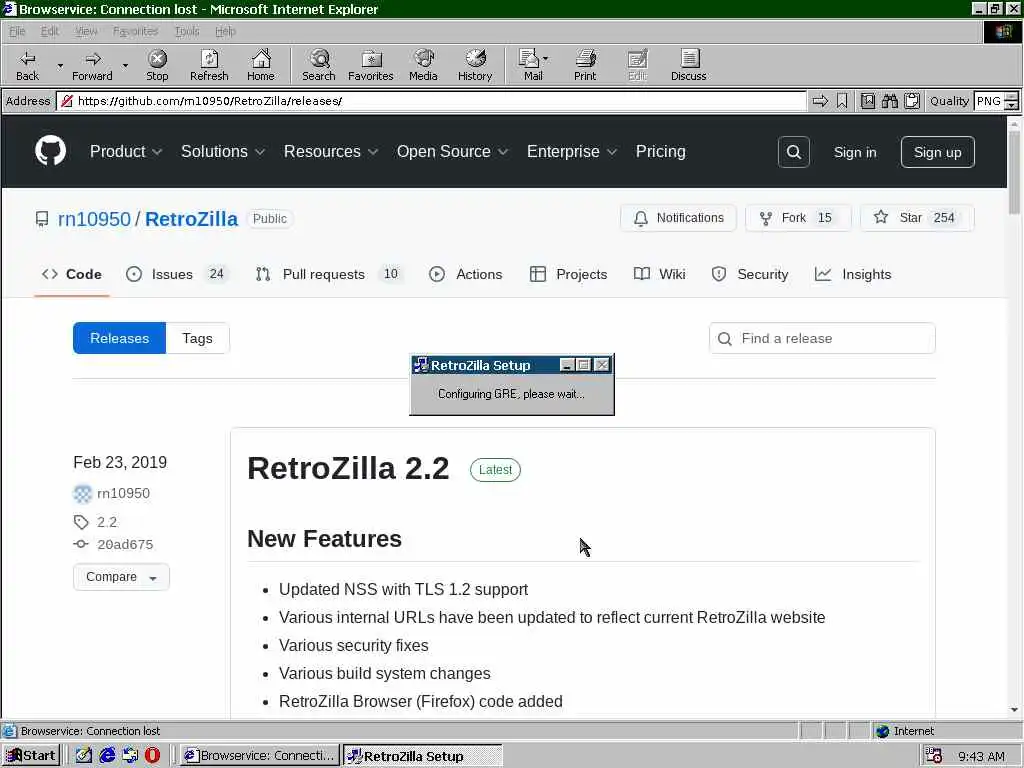1024x768 pixels.
Task: Click the Sign up button
Action: pos(937,152)
